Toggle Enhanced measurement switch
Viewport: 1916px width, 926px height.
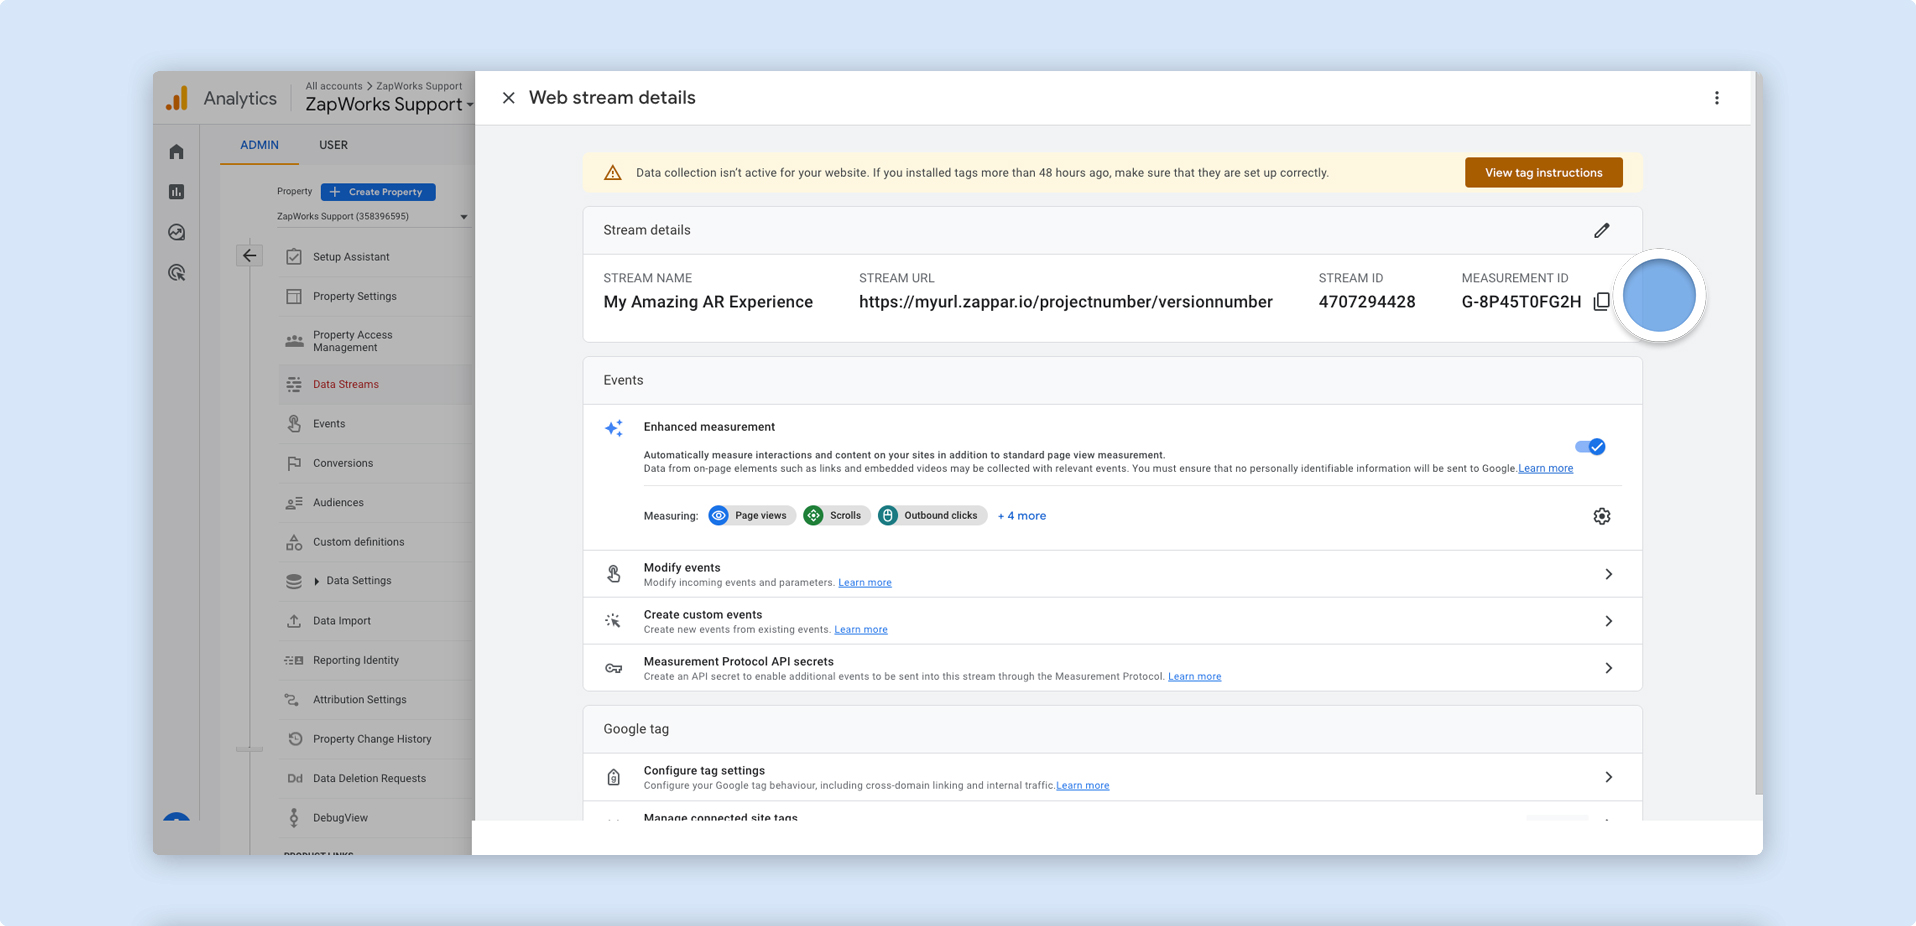[1590, 447]
